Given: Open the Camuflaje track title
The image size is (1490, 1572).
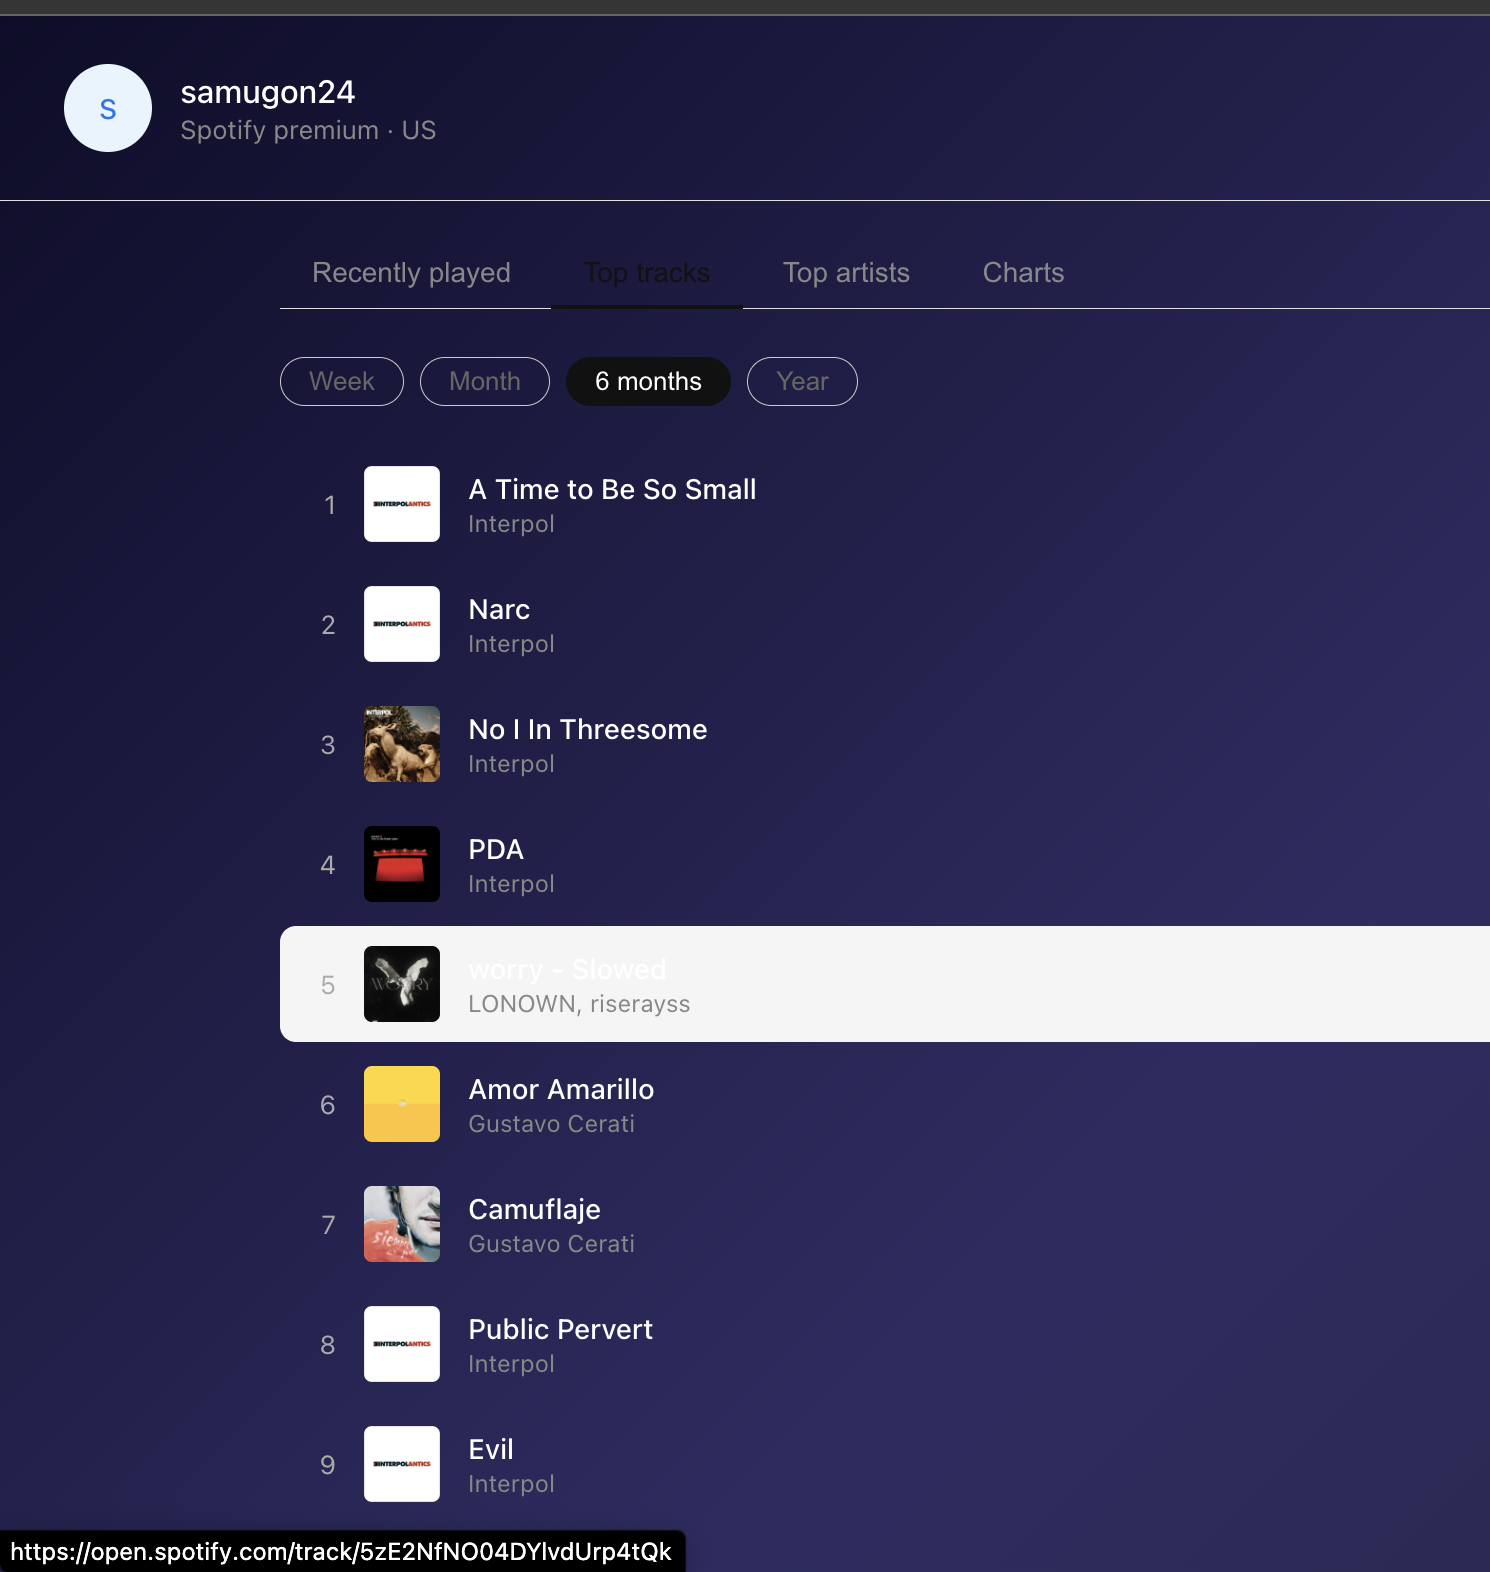Looking at the screenshot, I should [x=534, y=1209].
